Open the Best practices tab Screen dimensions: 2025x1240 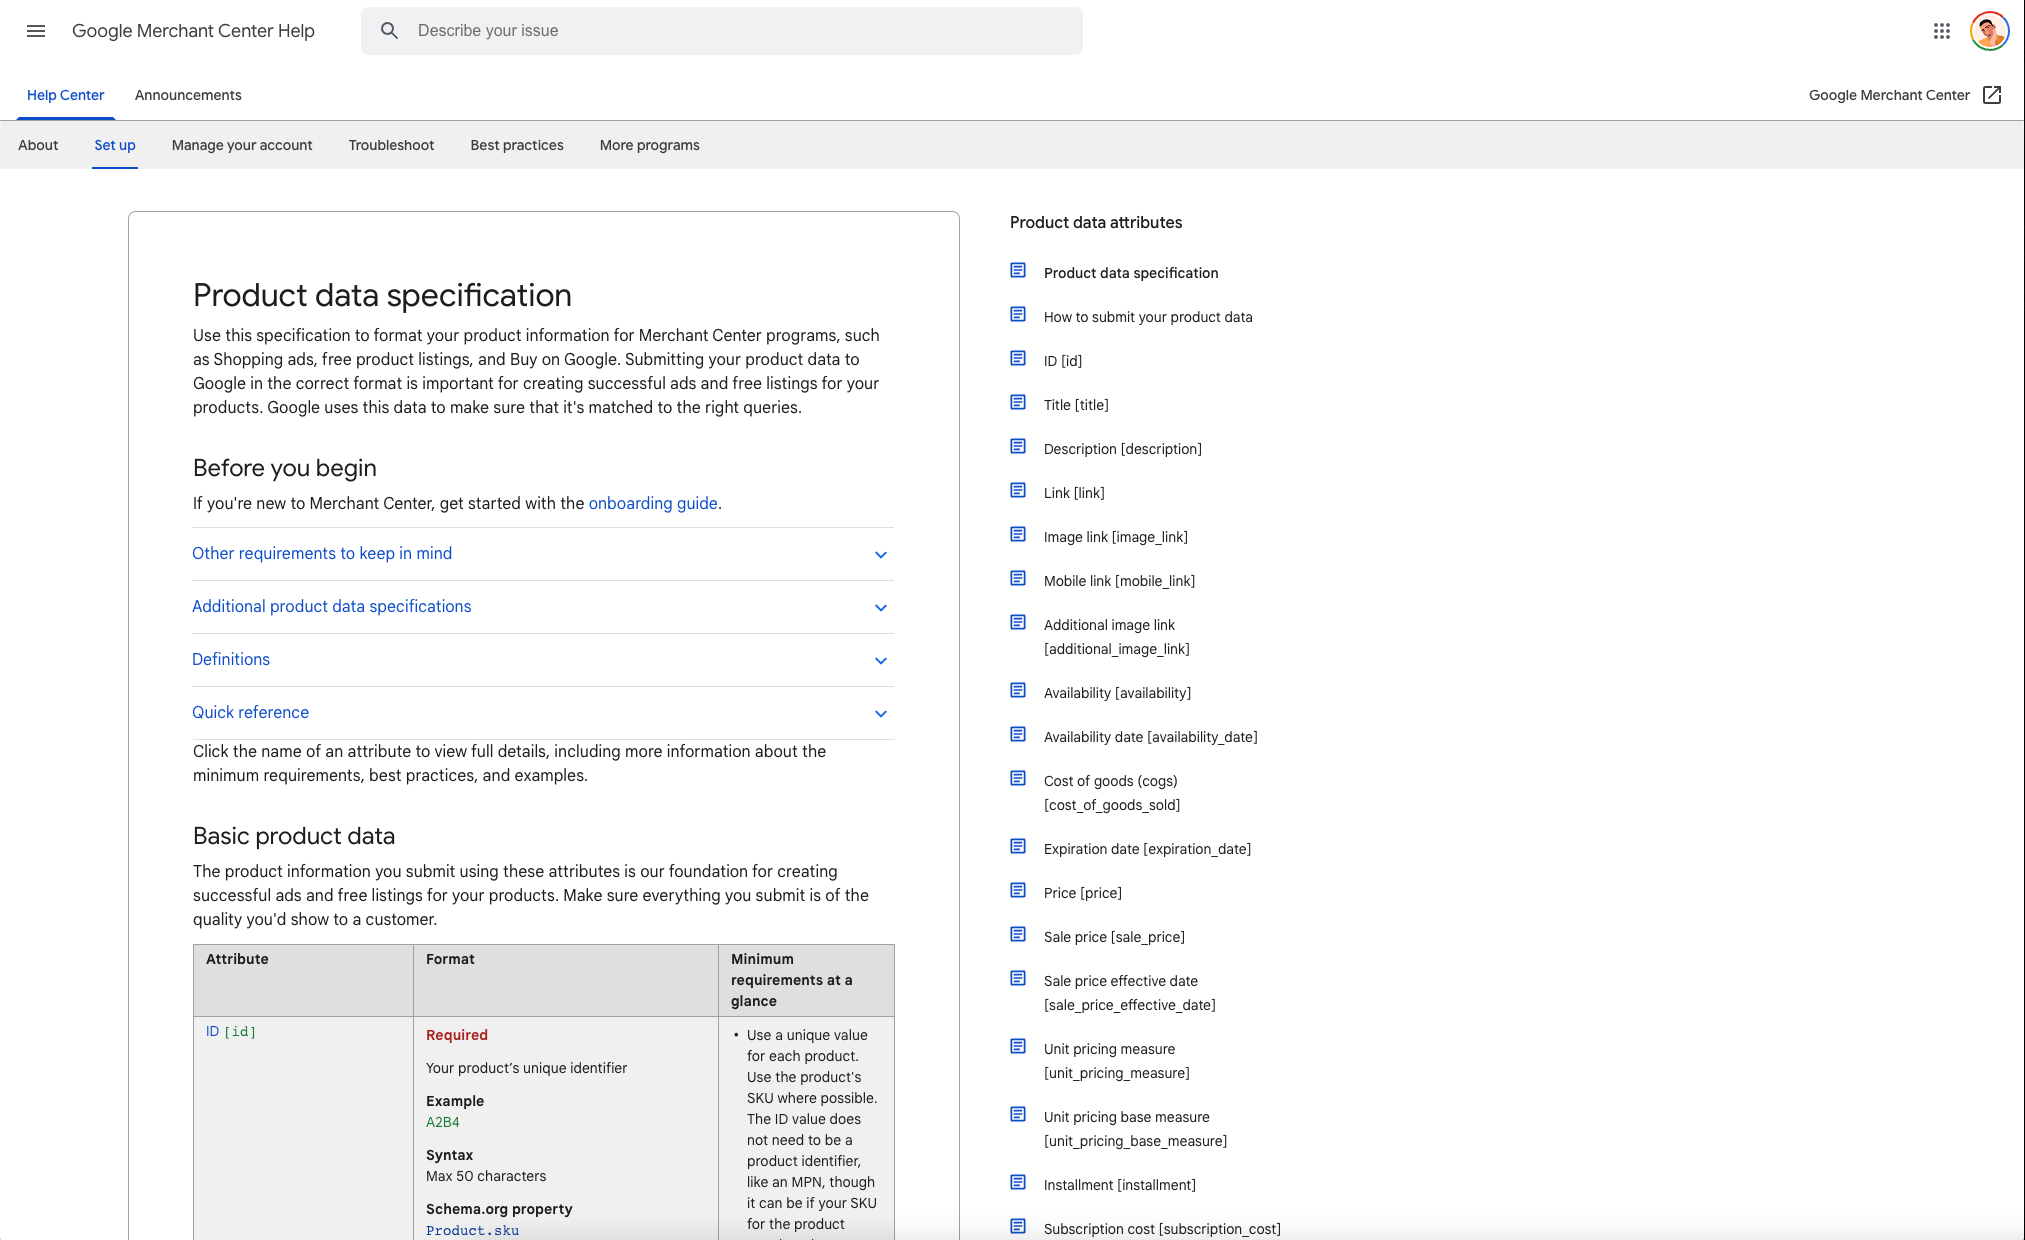click(x=516, y=145)
